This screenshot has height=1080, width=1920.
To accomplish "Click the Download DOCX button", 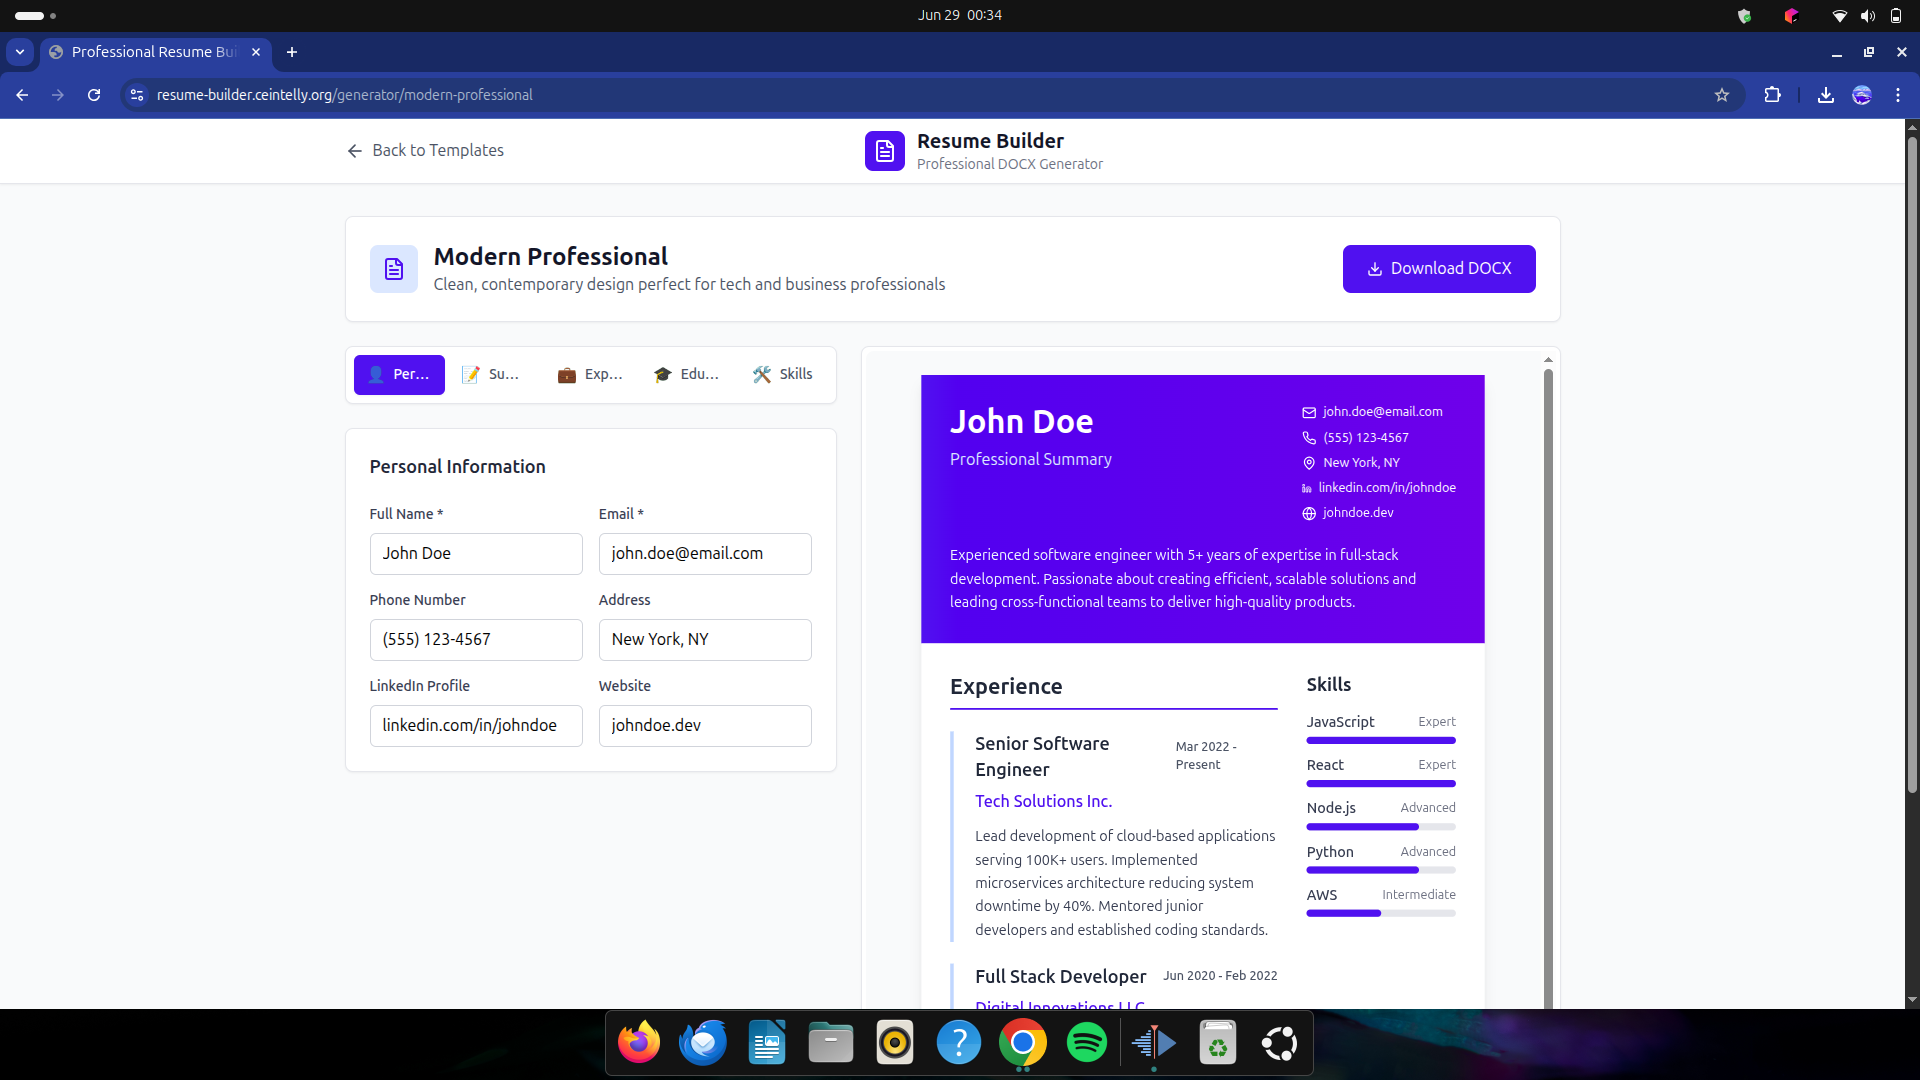I will tap(1438, 269).
